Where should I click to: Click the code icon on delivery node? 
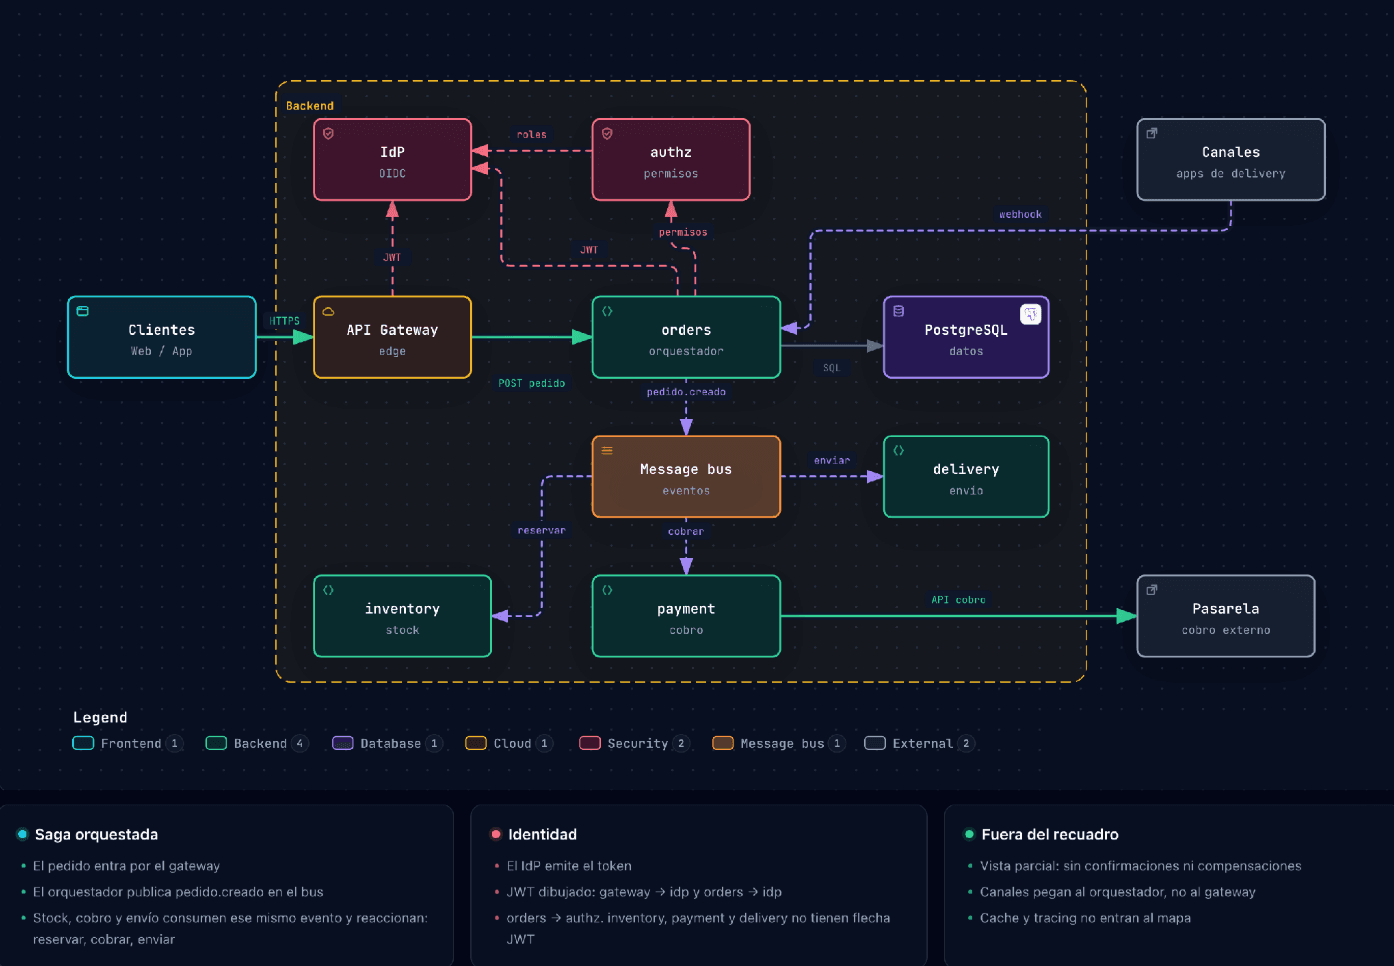click(898, 450)
